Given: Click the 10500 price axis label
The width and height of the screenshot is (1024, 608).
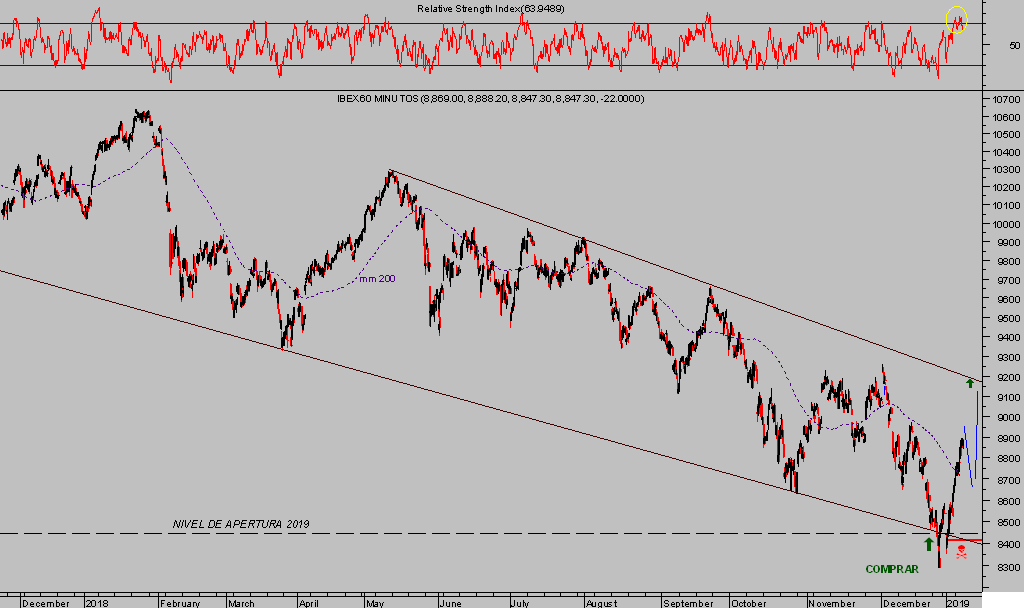Looking at the screenshot, I should tap(1006, 135).
